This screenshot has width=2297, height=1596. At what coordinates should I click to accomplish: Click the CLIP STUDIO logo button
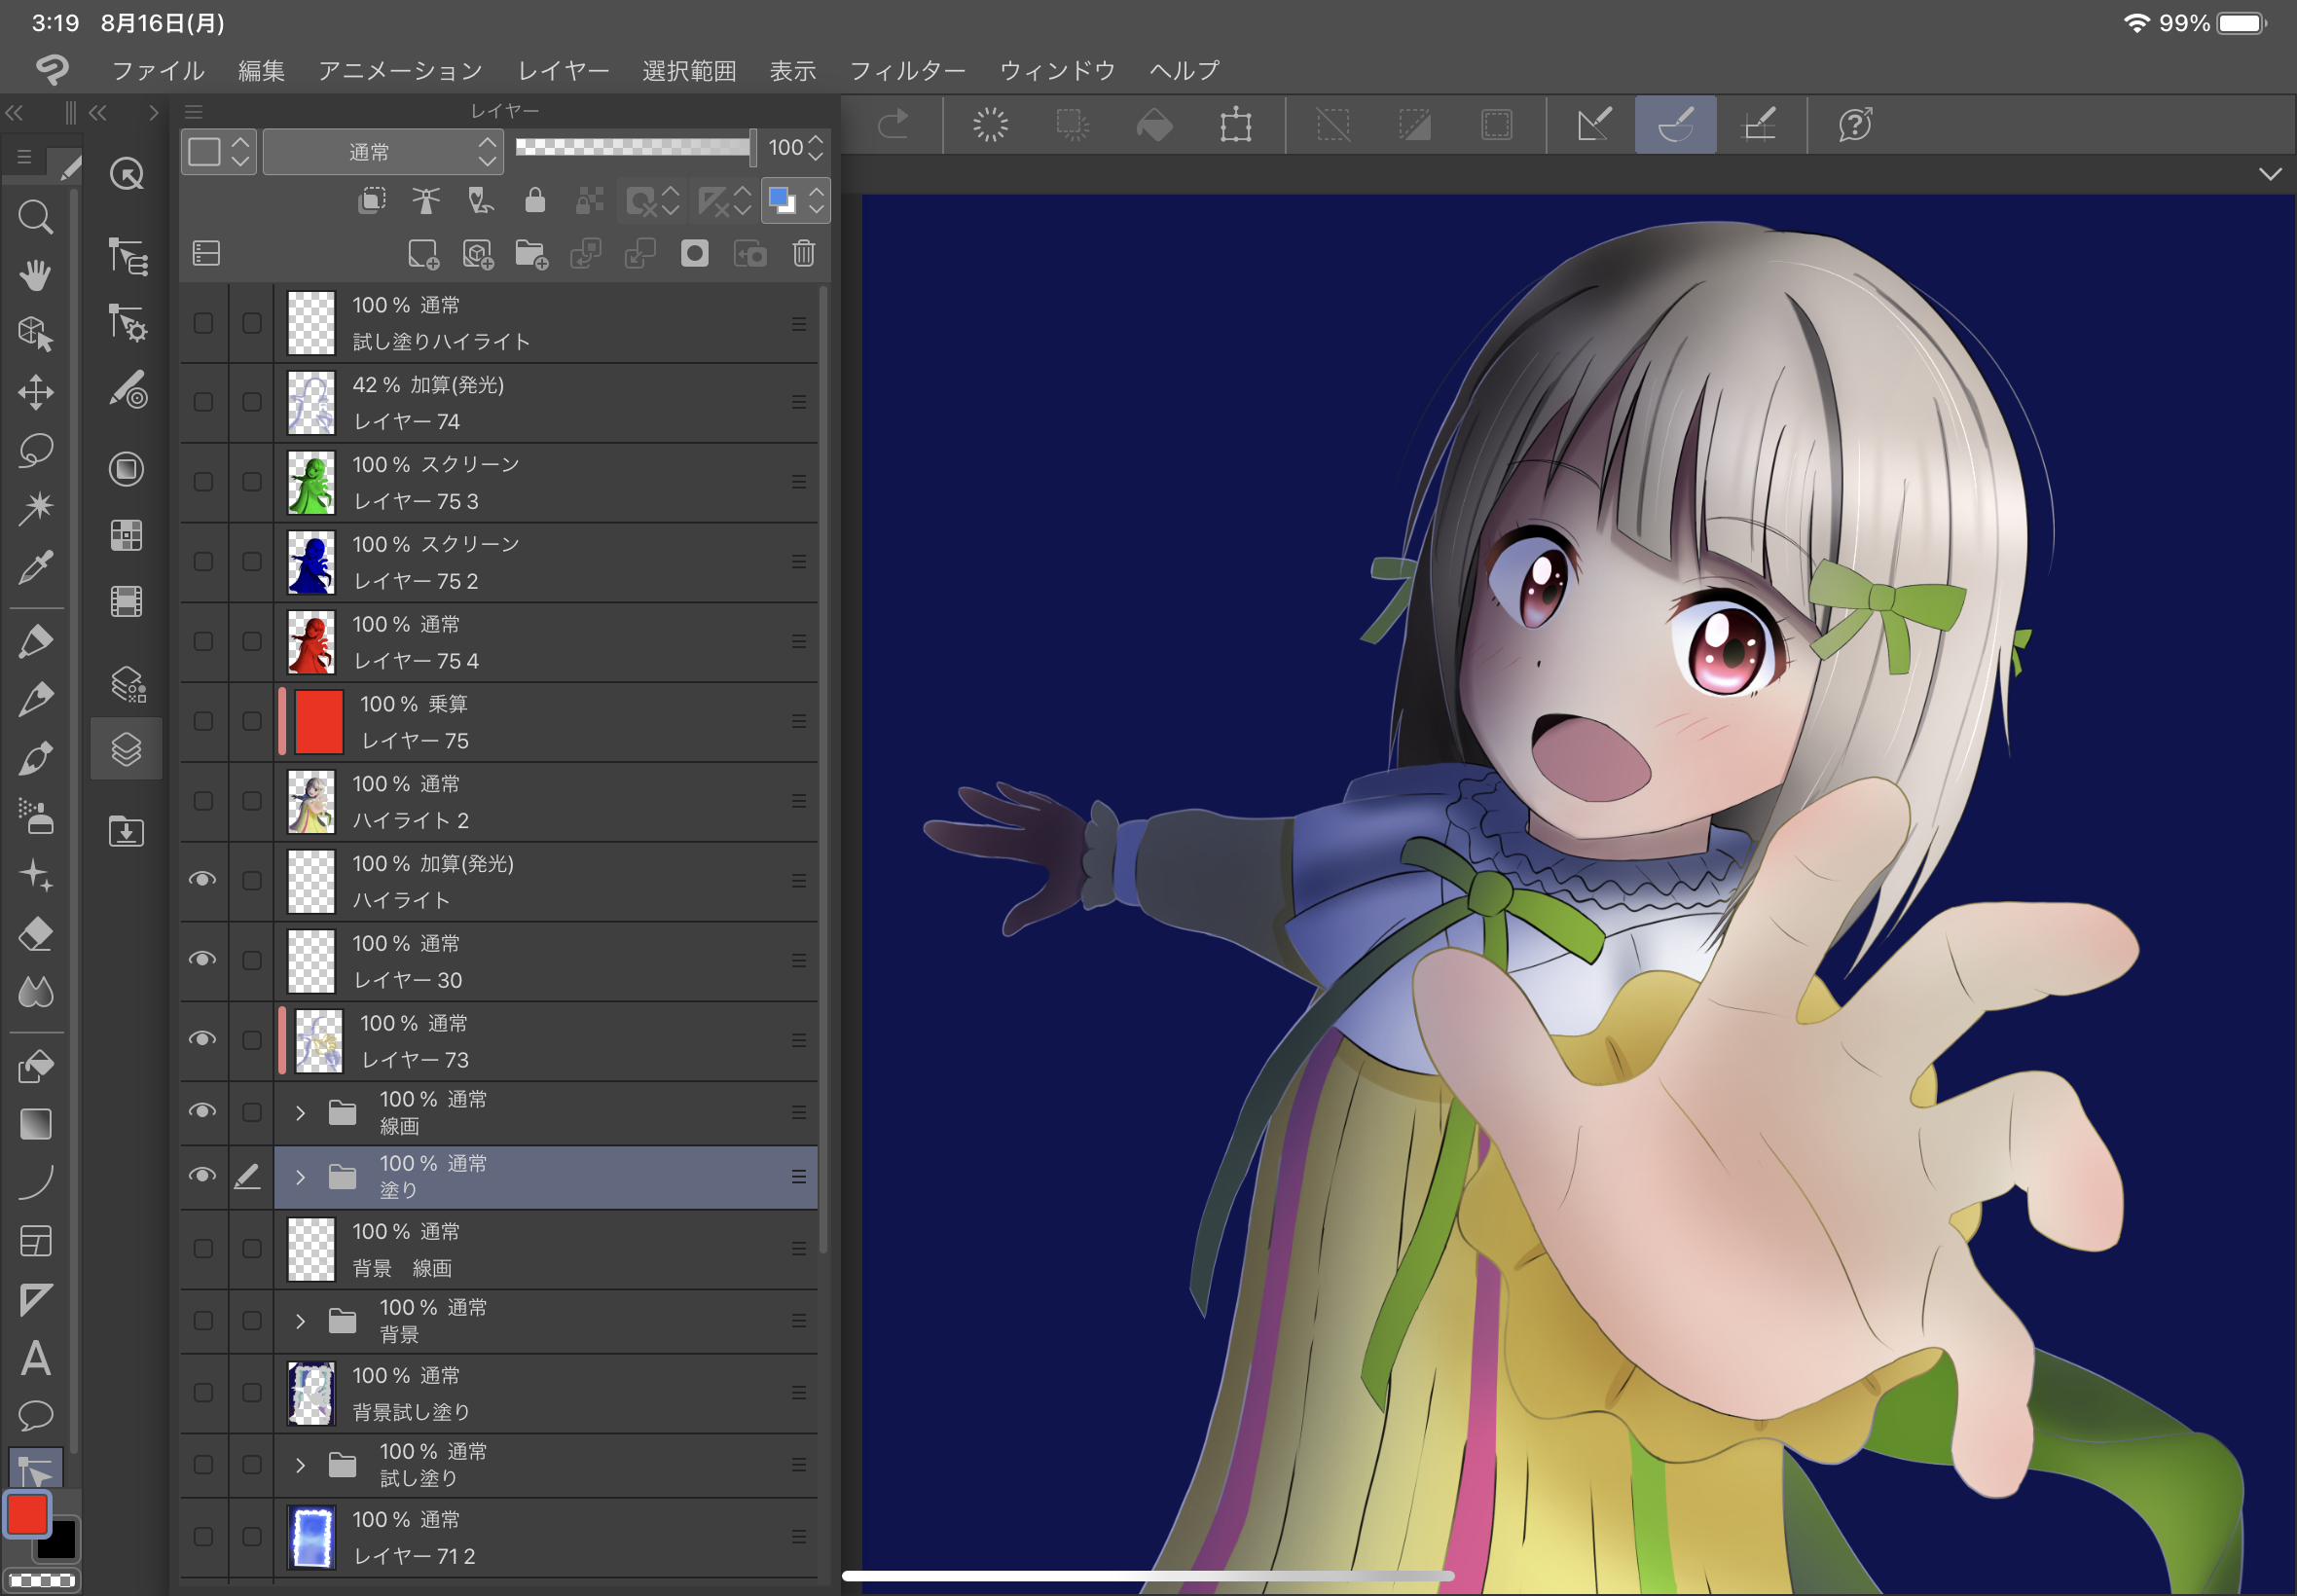[52, 70]
